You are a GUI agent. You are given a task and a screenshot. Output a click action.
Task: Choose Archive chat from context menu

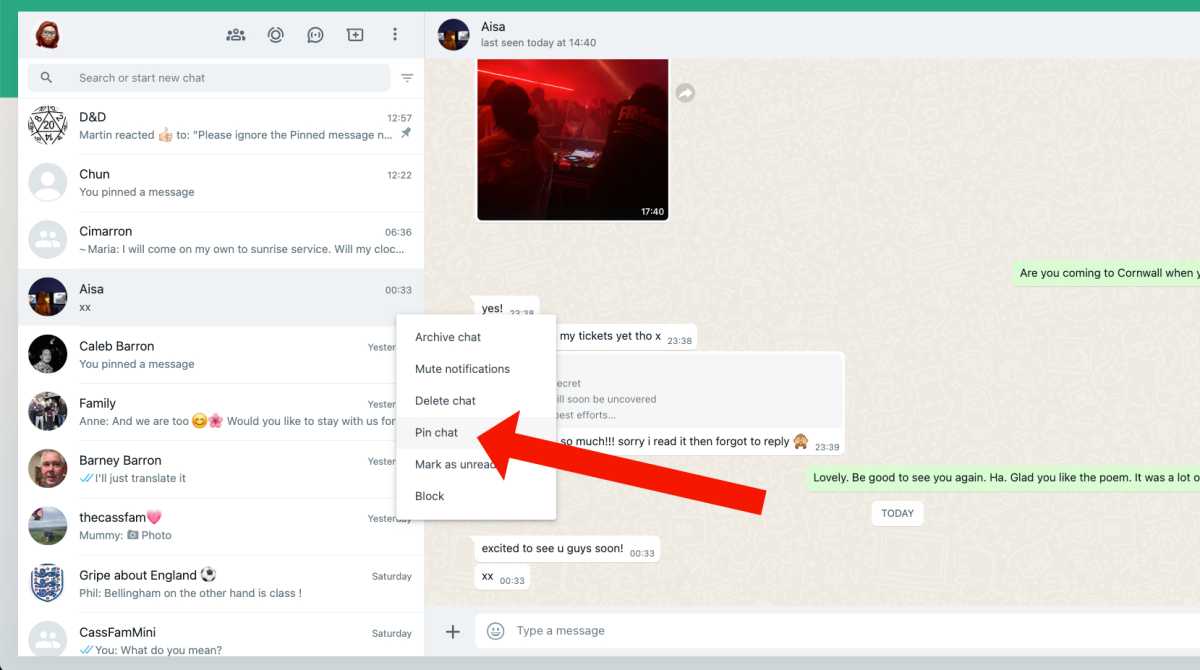tap(476, 337)
